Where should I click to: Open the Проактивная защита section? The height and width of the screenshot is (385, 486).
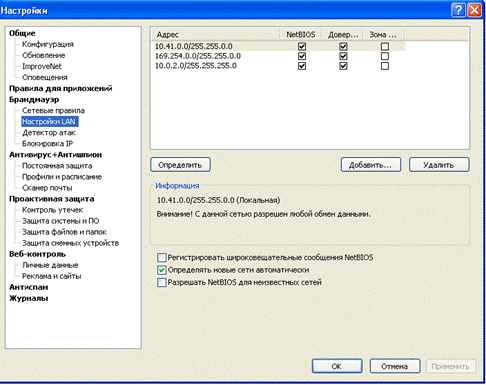pos(52,199)
